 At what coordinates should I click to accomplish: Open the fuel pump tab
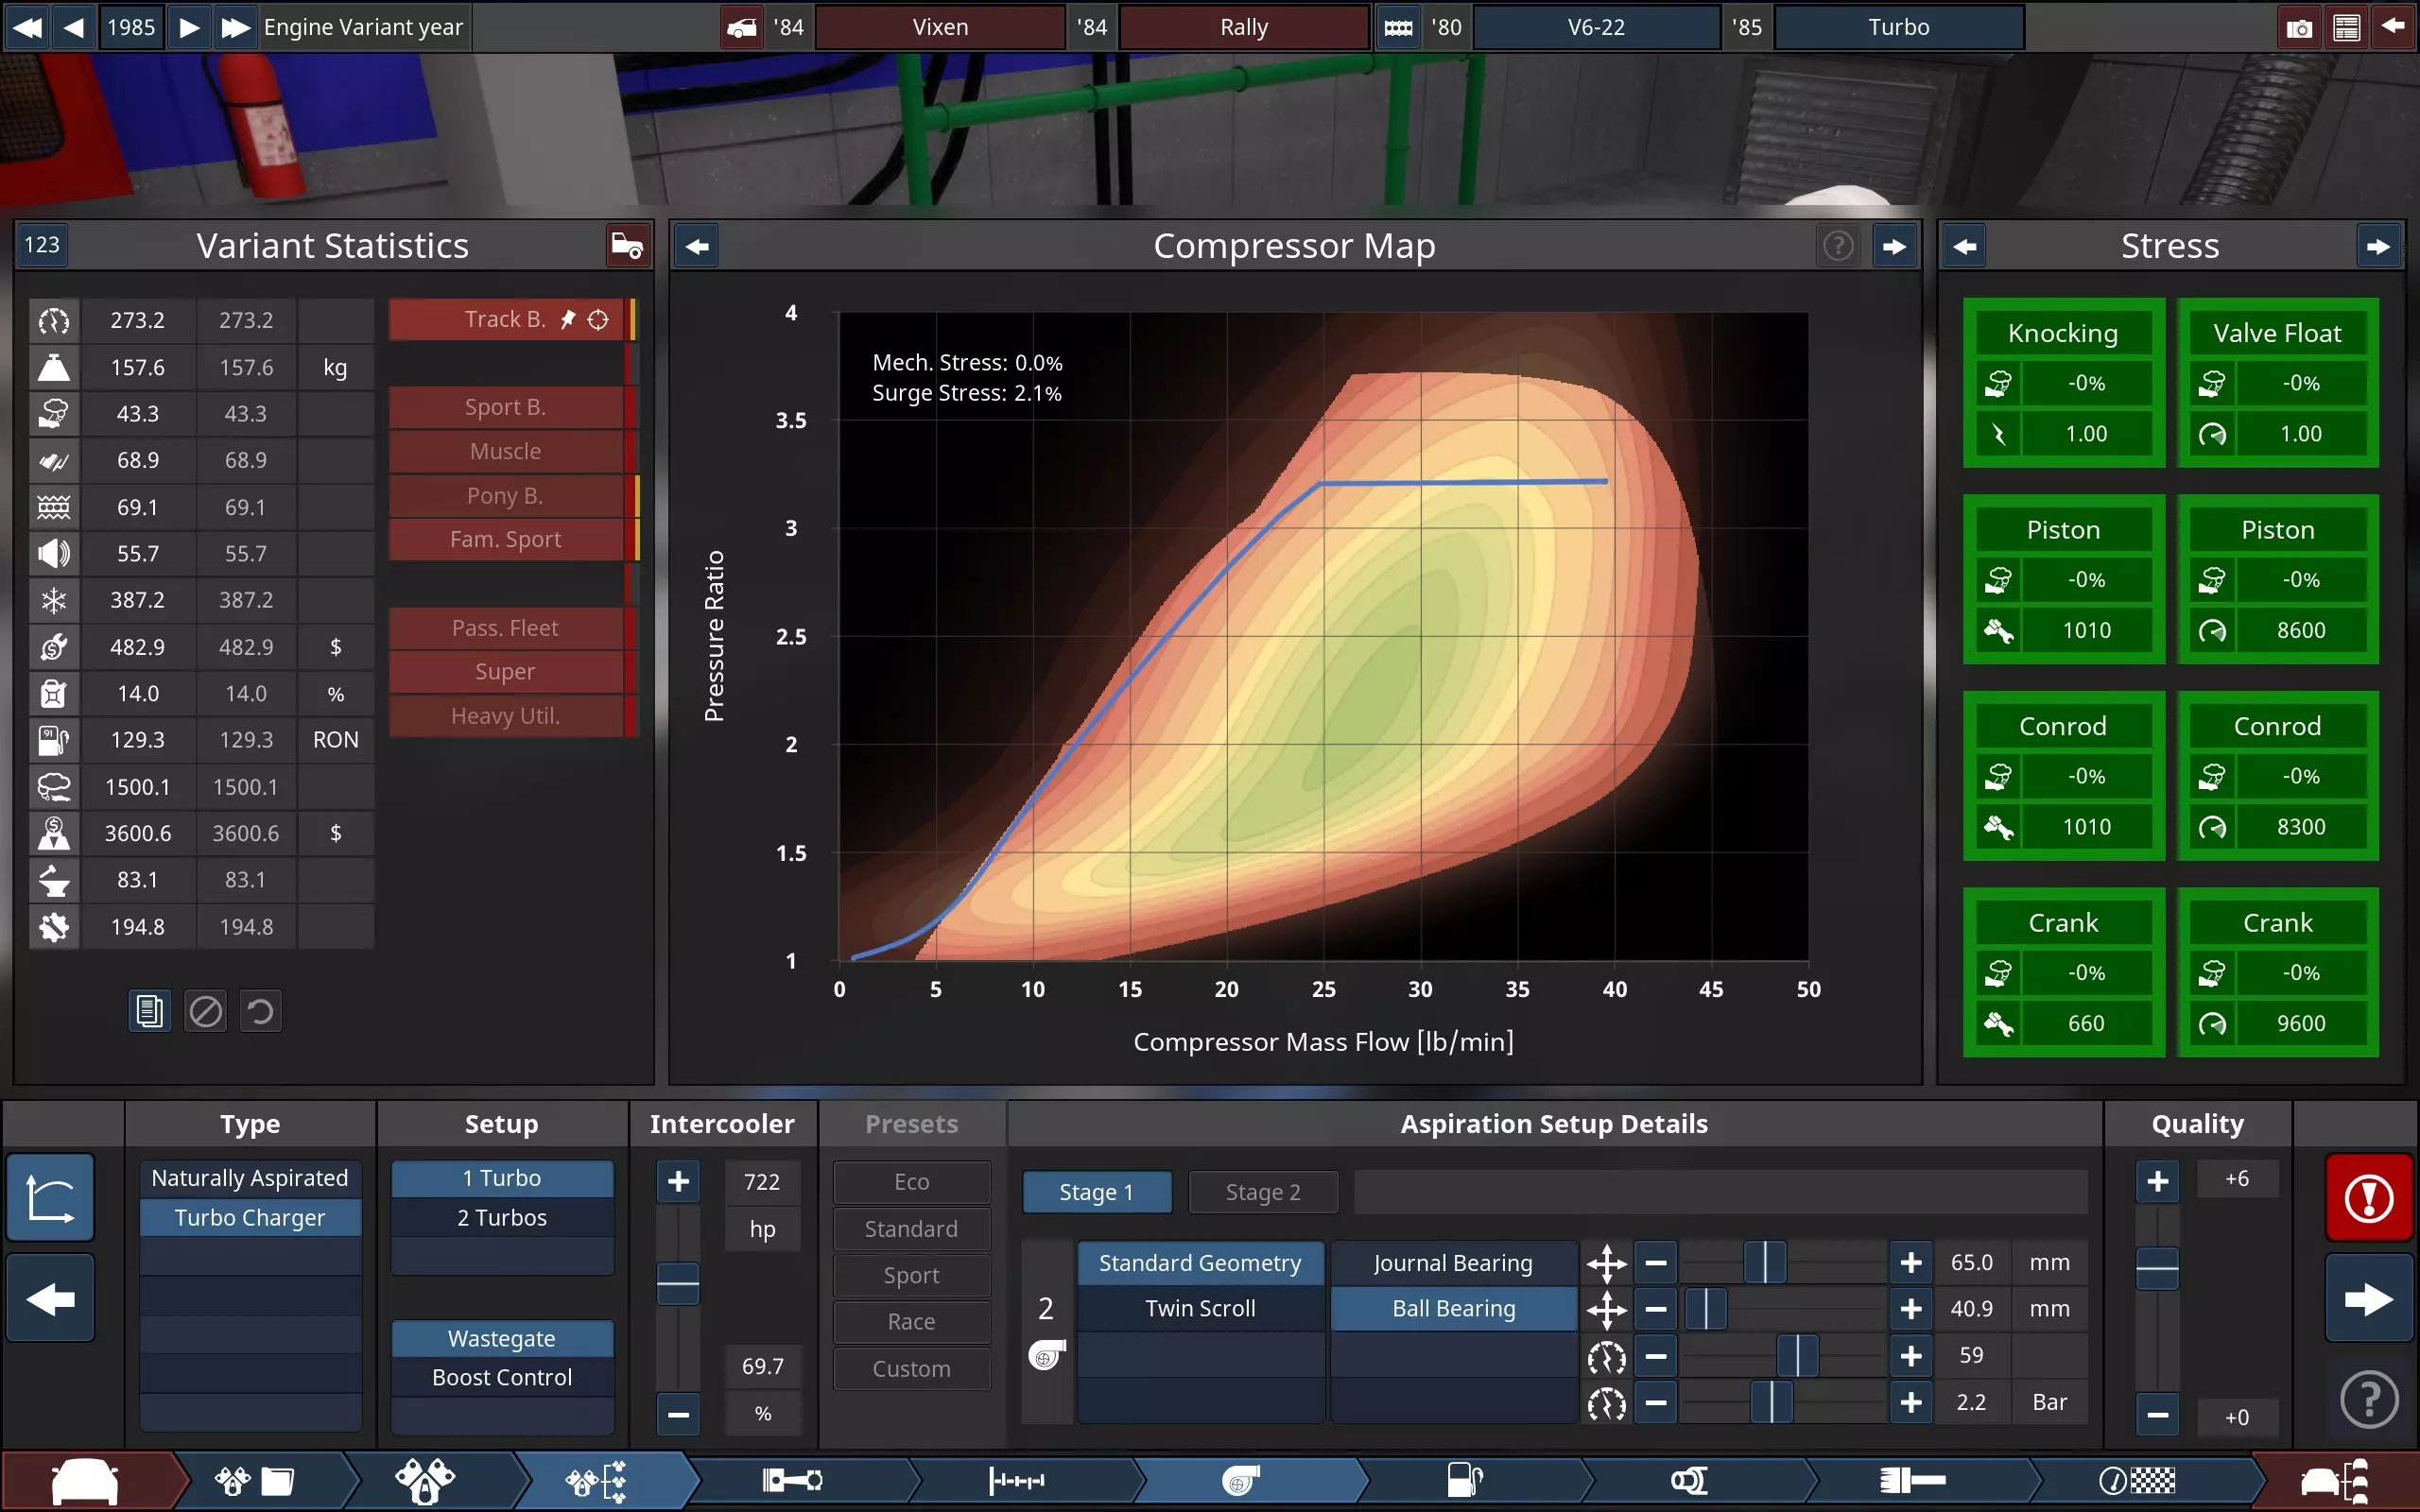[x=1466, y=1481]
